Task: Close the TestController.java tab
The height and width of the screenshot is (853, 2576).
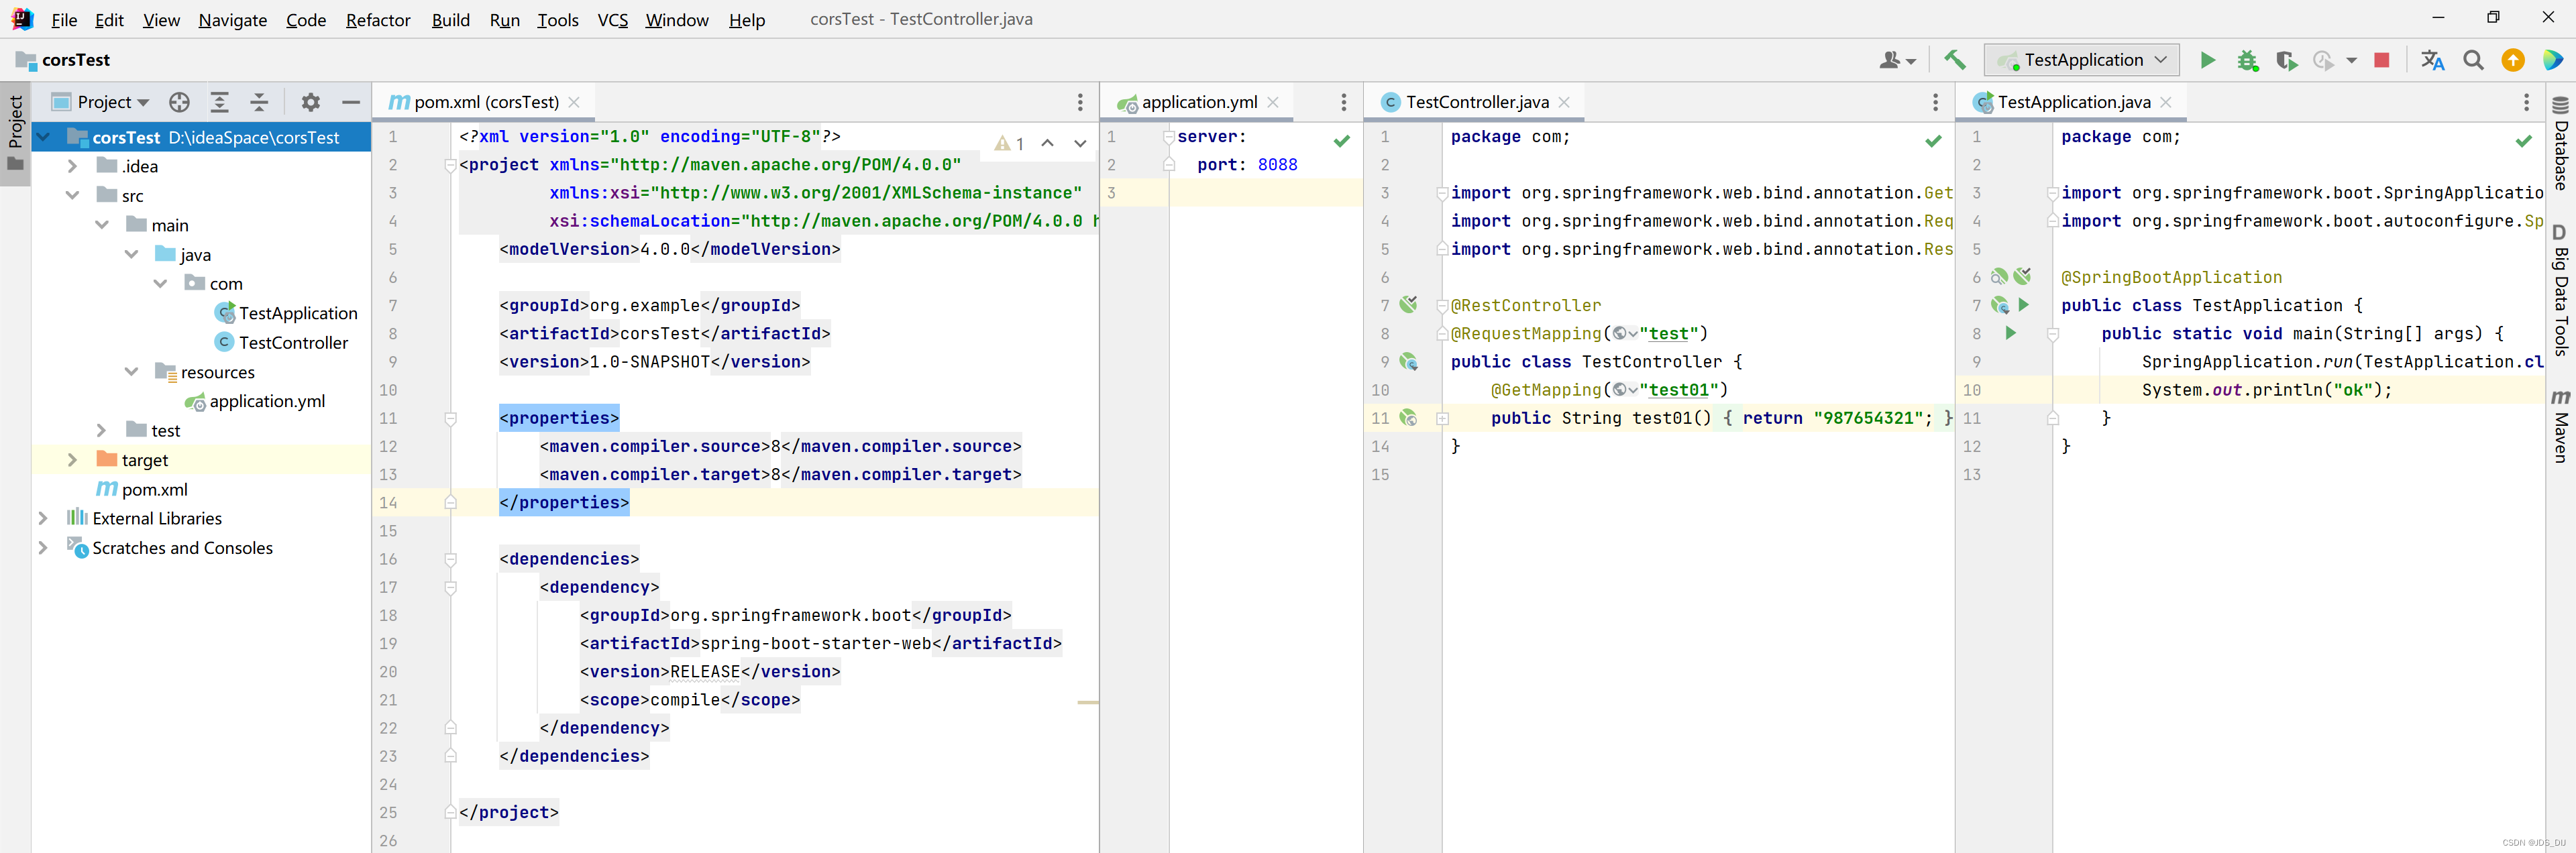Action: click(1564, 102)
